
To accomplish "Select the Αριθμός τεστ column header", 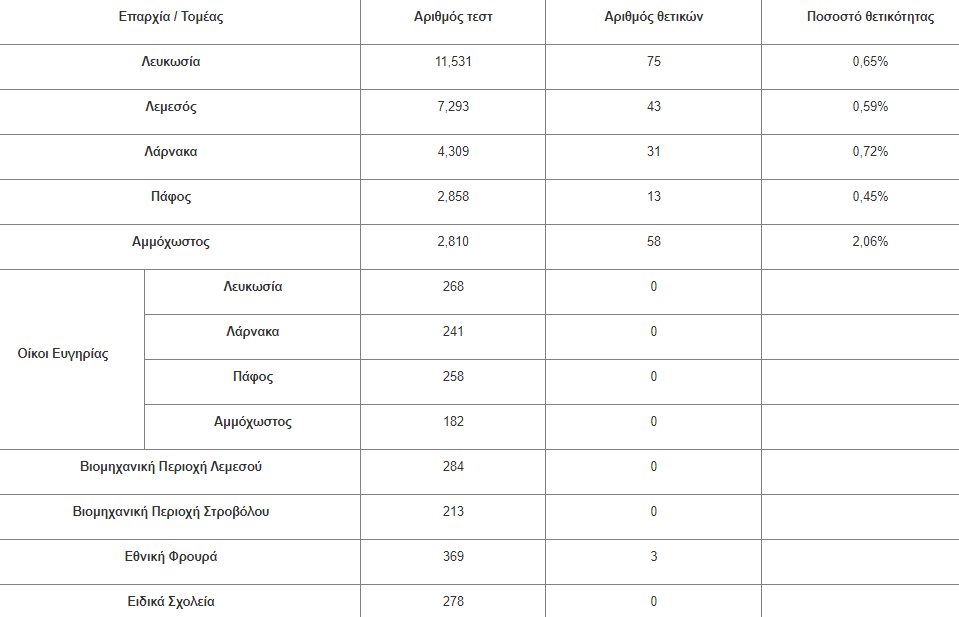I will pyautogui.click(x=453, y=17).
